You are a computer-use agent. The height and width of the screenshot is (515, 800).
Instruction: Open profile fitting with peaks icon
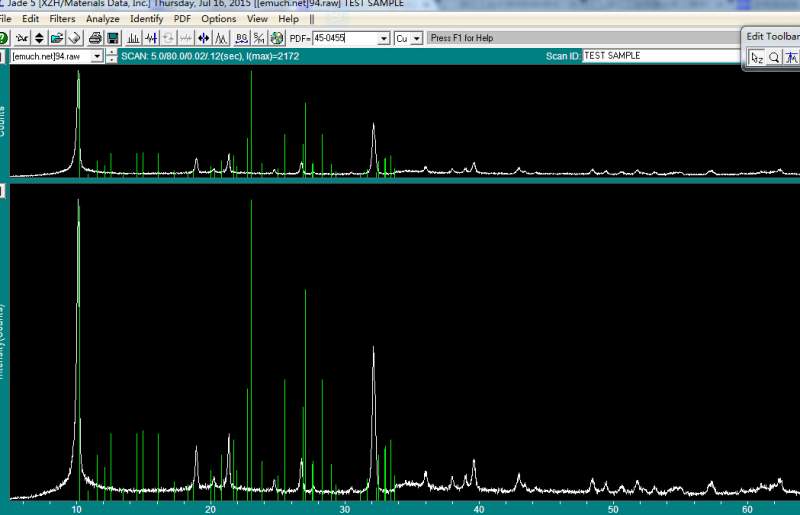[x=221, y=38]
